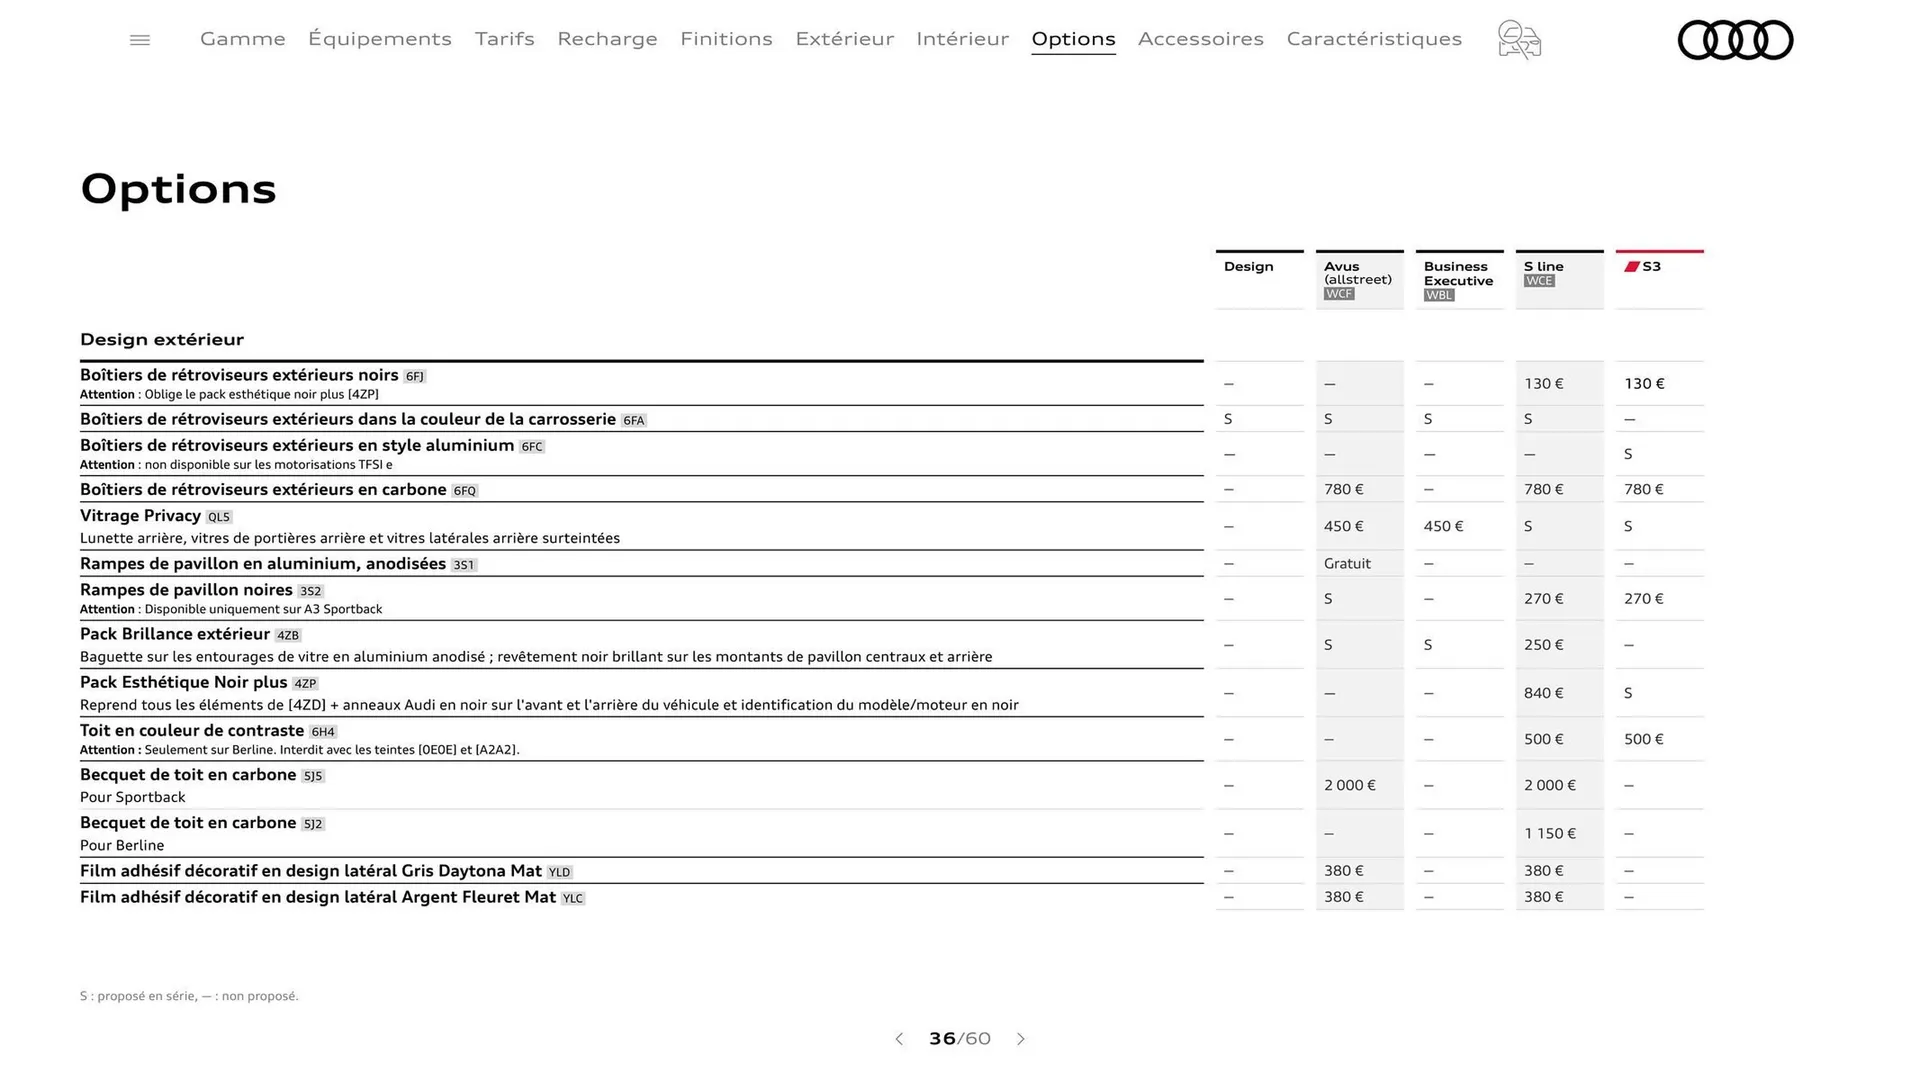Click the Audi rings logo
Screen dimensions: 1920x1080
click(x=1735, y=40)
